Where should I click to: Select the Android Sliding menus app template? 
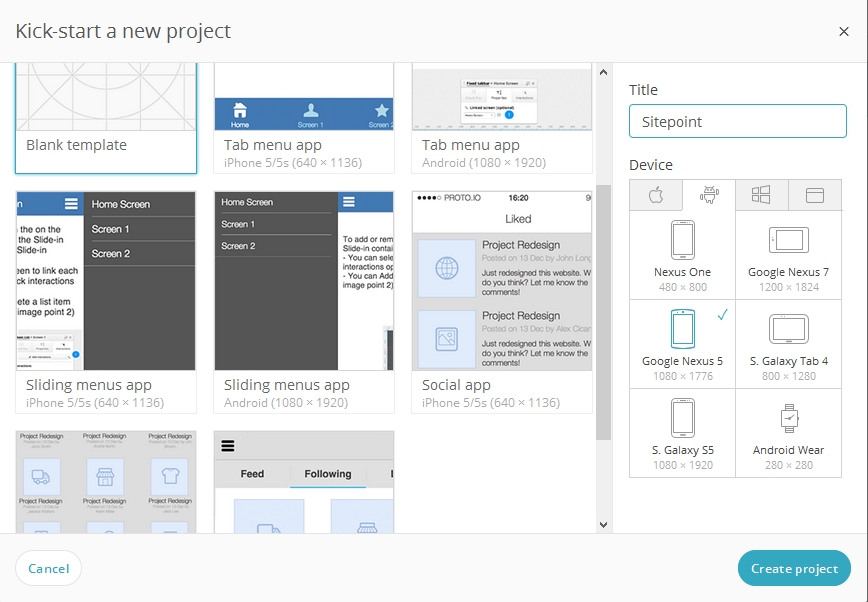[304, 300]
